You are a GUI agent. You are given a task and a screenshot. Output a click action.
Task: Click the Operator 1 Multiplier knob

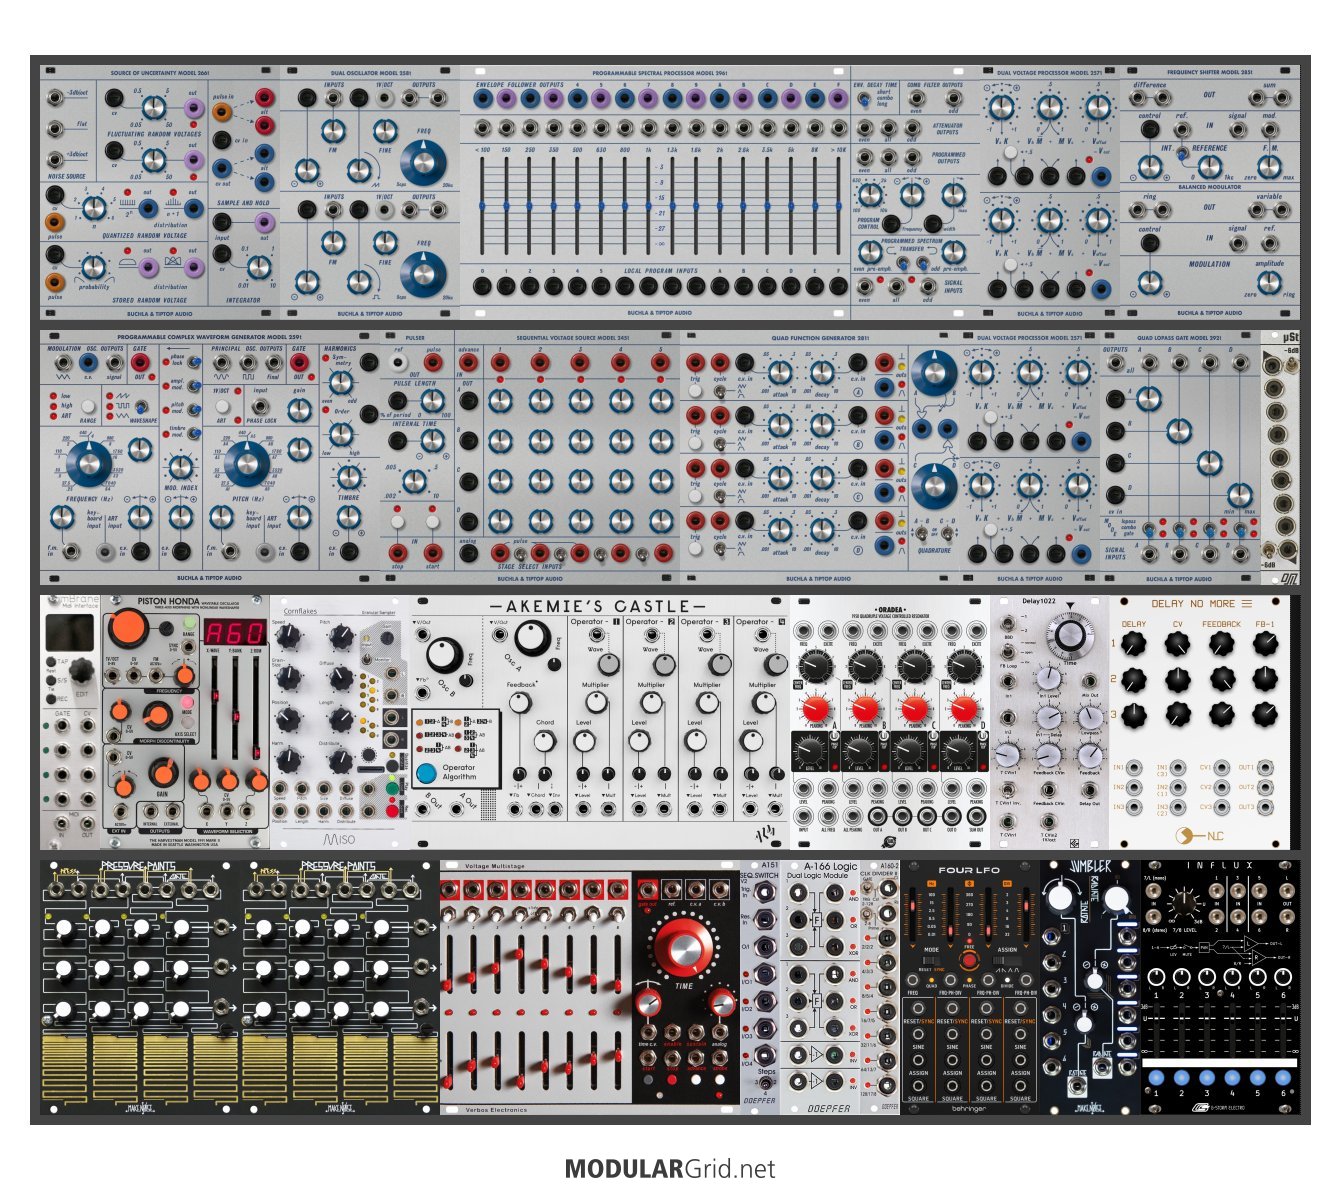[596, 702]
